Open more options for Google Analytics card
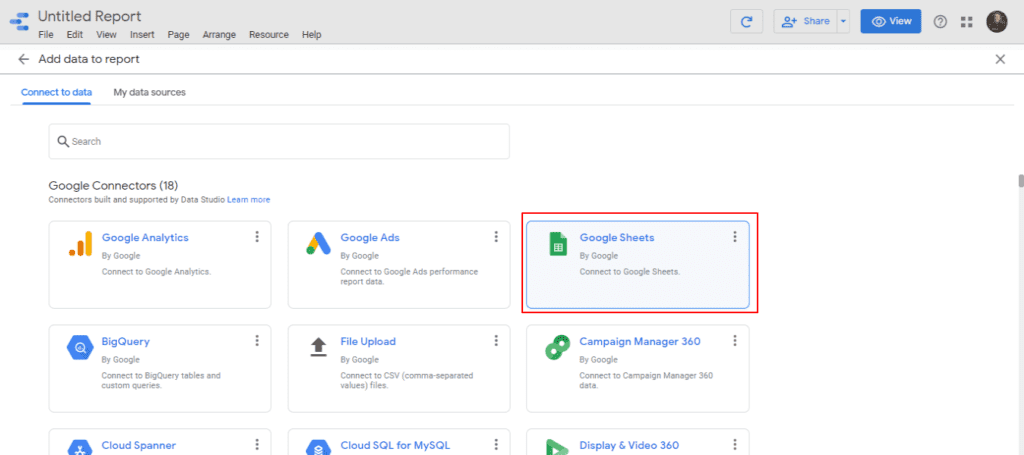 [257, 237]
